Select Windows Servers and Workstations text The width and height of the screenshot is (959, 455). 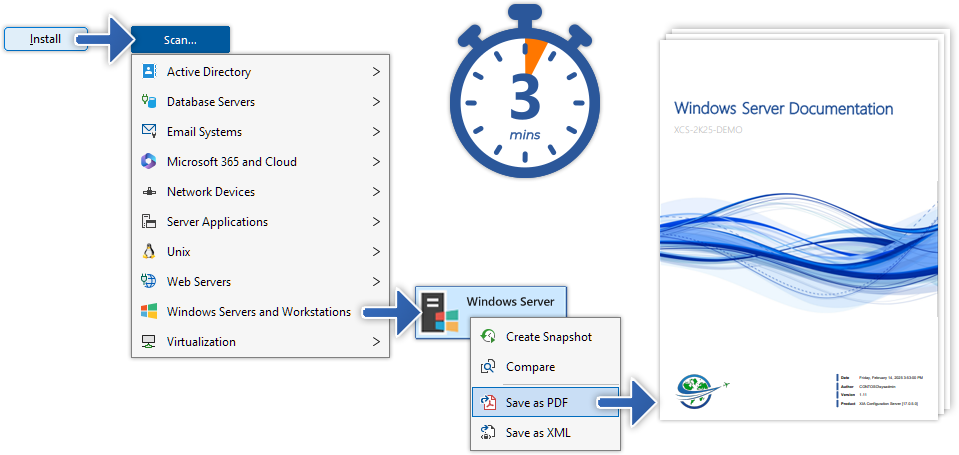pyautogui.click(x=259, y=312)
